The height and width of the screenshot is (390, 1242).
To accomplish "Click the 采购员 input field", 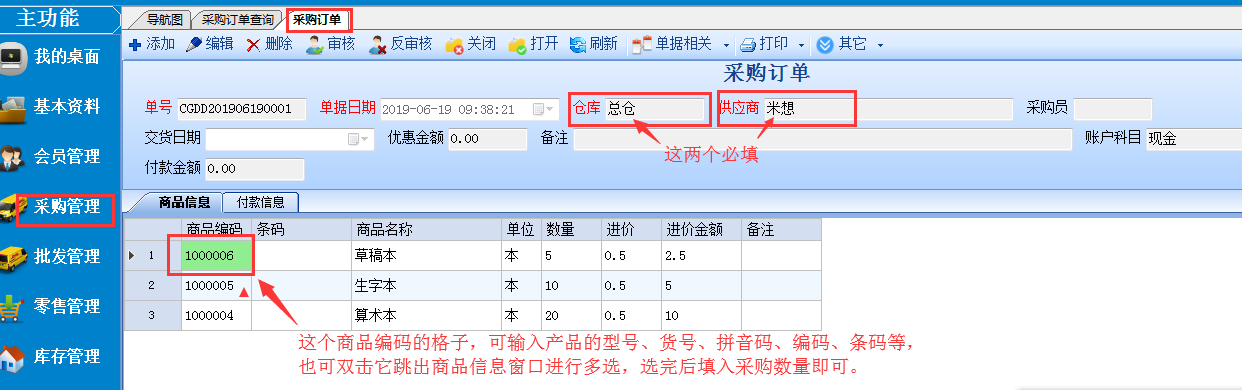I will [x=1113, y=109].
